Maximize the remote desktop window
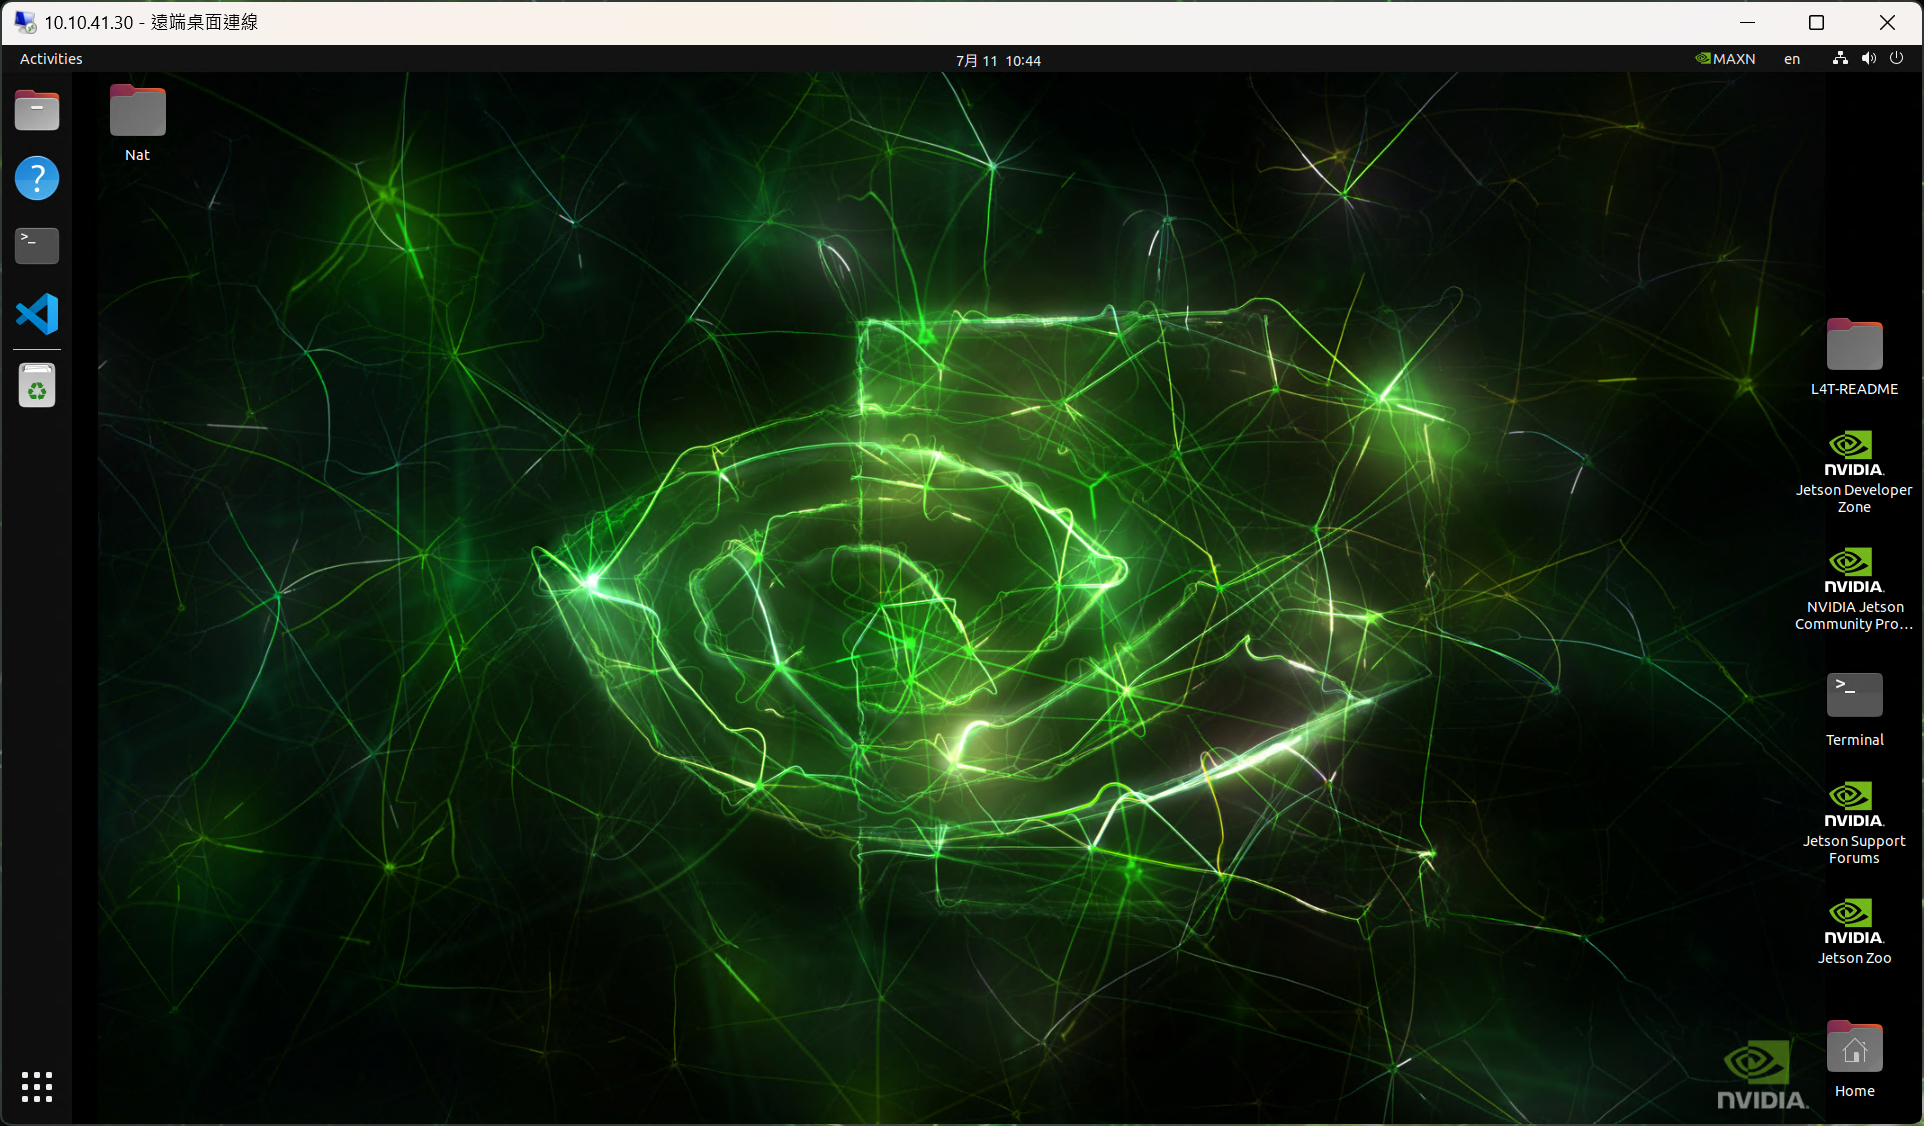This screenshot has height=1126, width=1924. point(1817,22)
